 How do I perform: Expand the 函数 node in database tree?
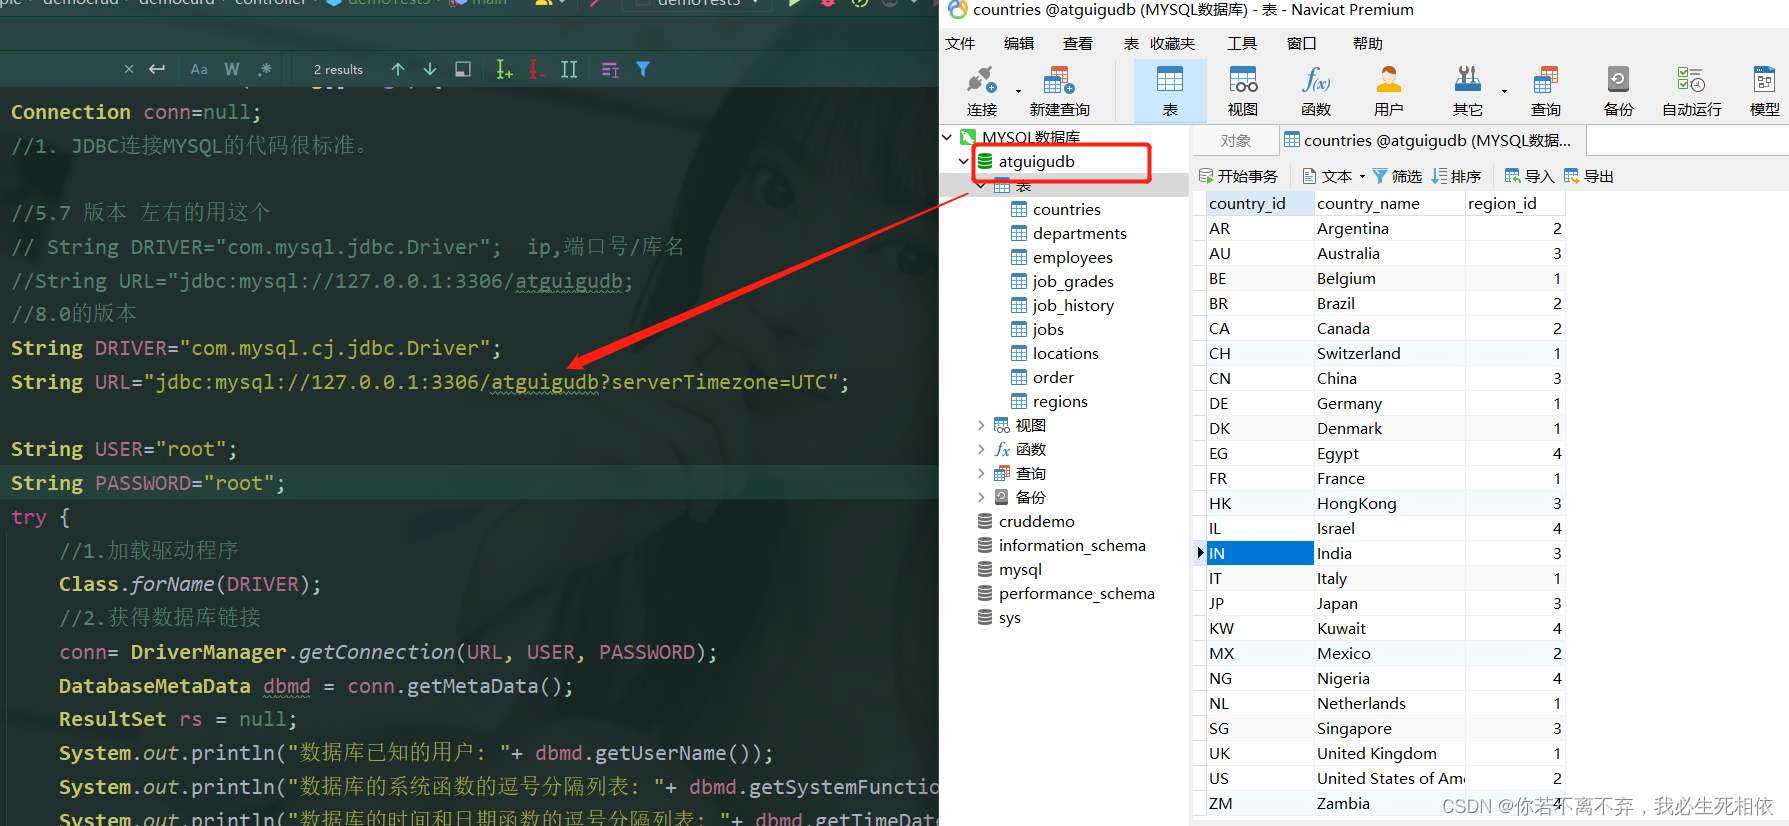[981, 449]
